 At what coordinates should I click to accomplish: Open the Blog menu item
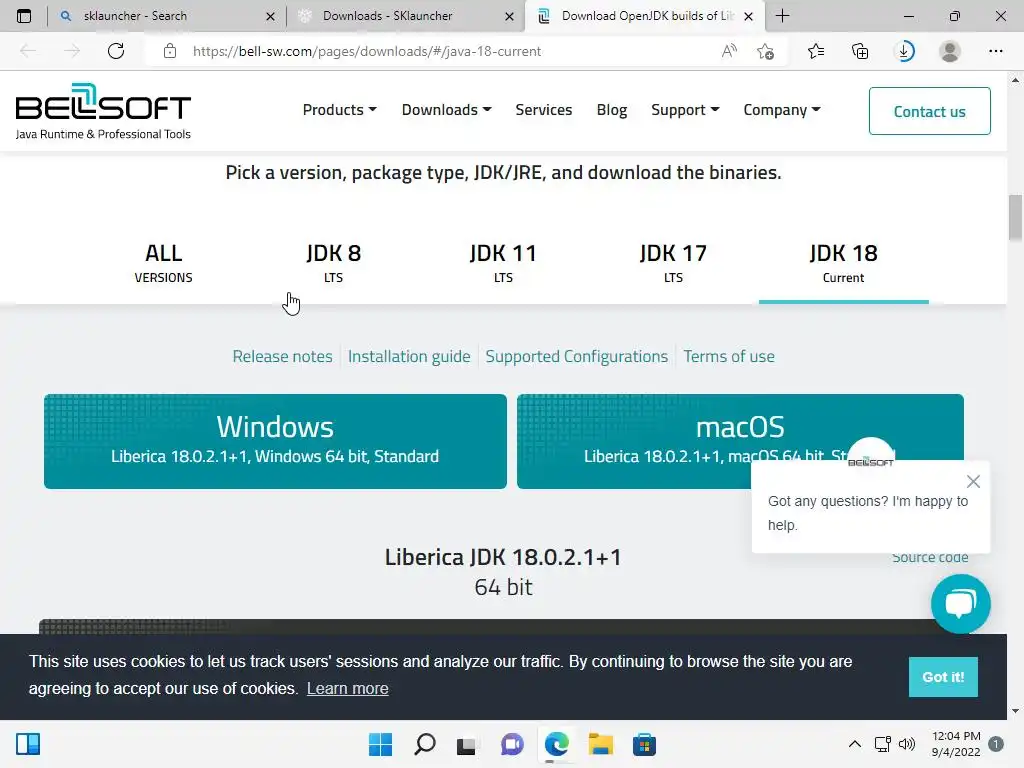pos(612,110)
